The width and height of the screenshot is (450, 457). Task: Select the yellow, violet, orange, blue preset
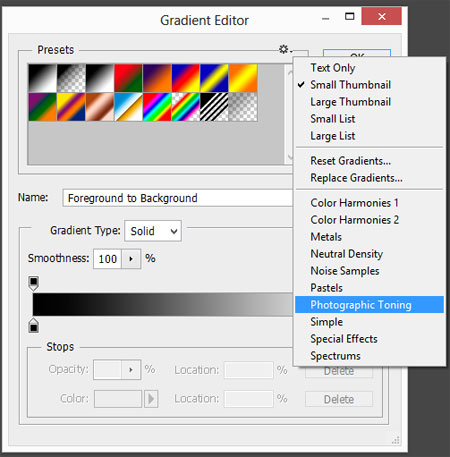[x=71, y=107]
